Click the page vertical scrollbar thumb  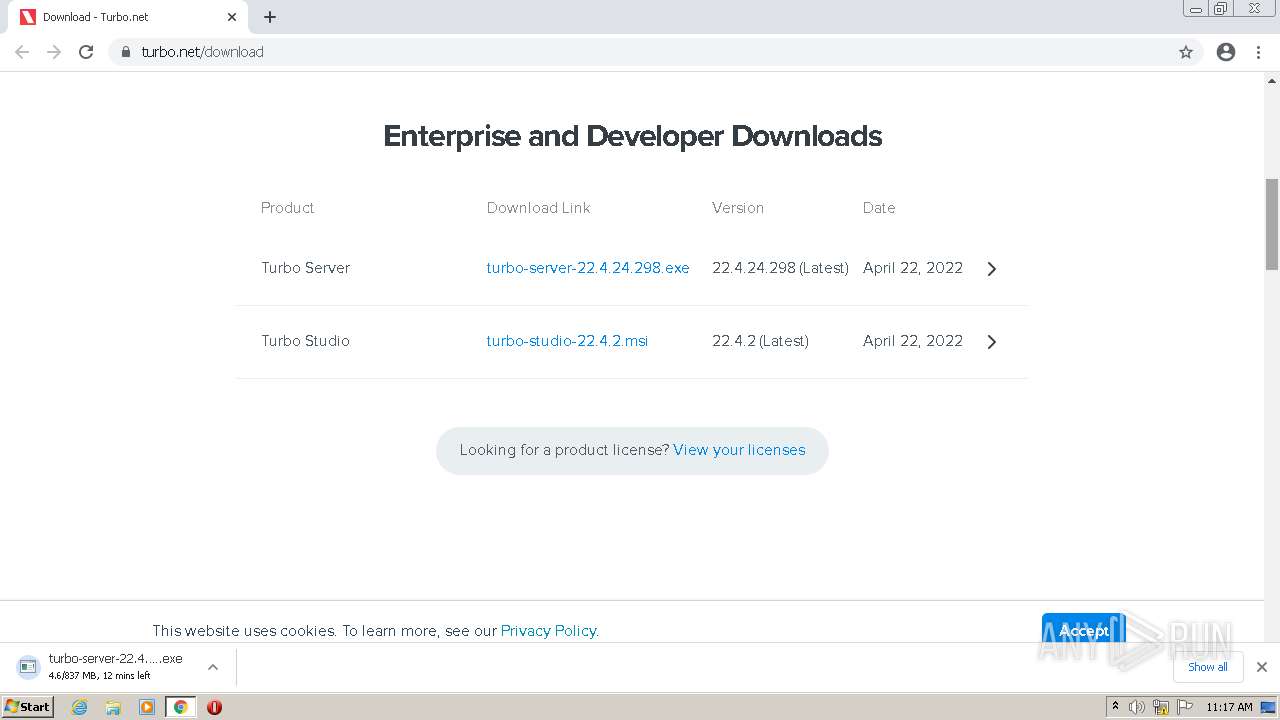(x=1272, y=225)
